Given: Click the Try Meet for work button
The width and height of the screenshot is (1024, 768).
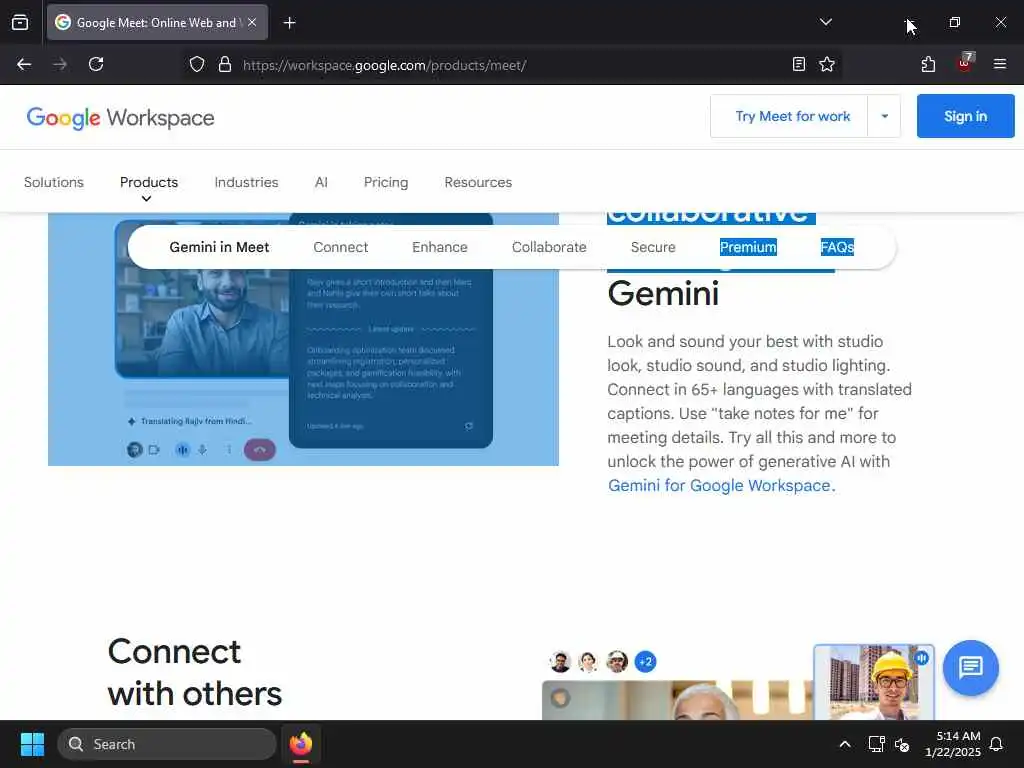Looking at the screenshot, I should pyautogui.click(x=789, y=116).
